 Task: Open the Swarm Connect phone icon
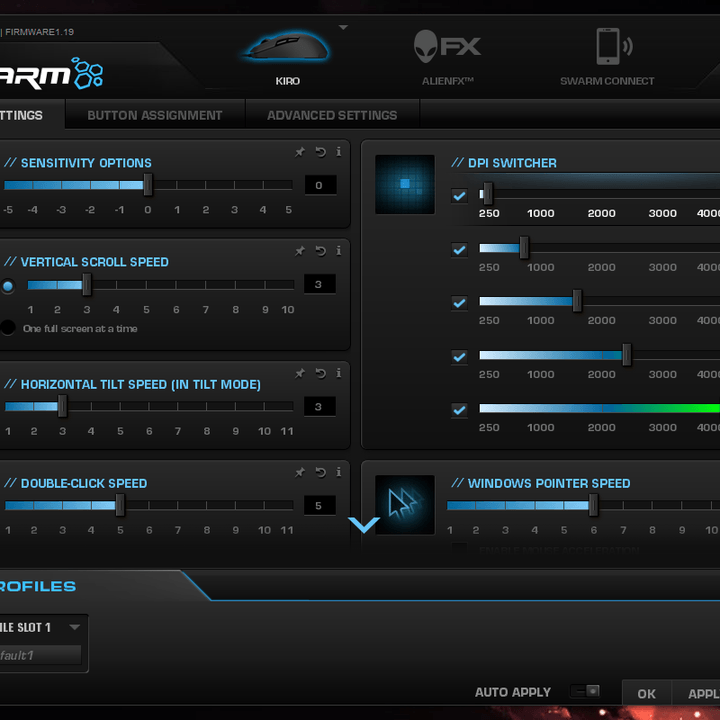pyautogui.click(x=613, y=46)
